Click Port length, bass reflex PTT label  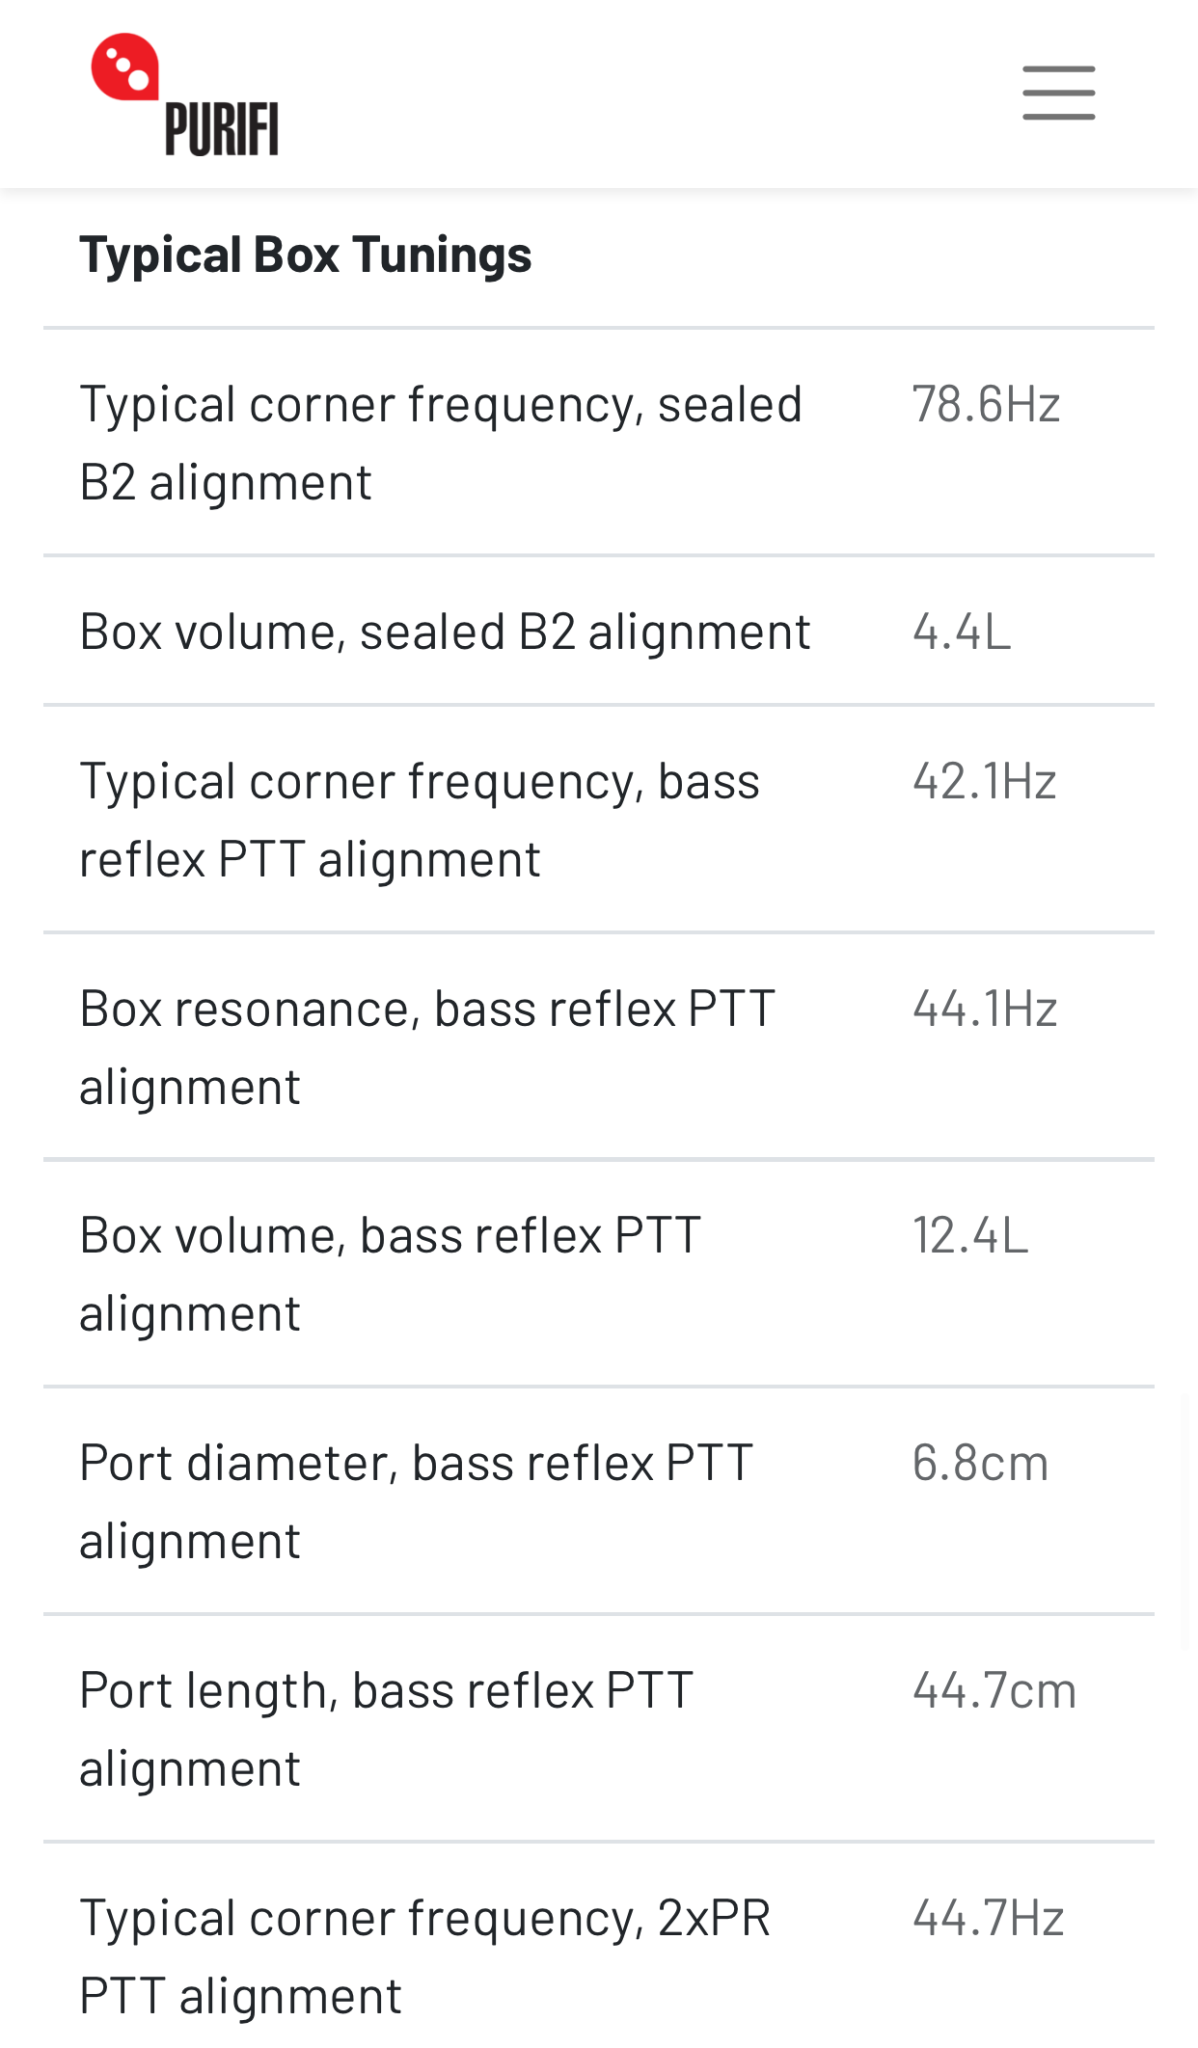[x=386, y=1729]
